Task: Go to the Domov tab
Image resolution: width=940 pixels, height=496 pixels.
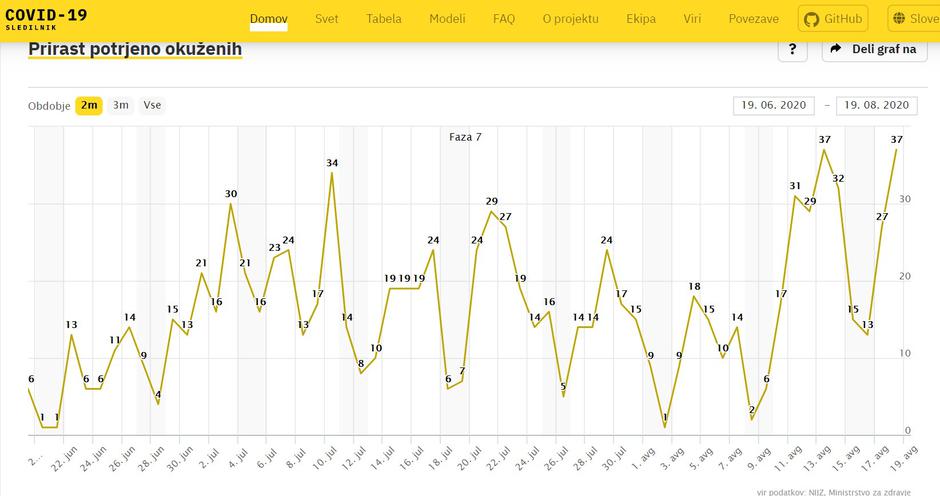Action: click(x=269, y=19)
